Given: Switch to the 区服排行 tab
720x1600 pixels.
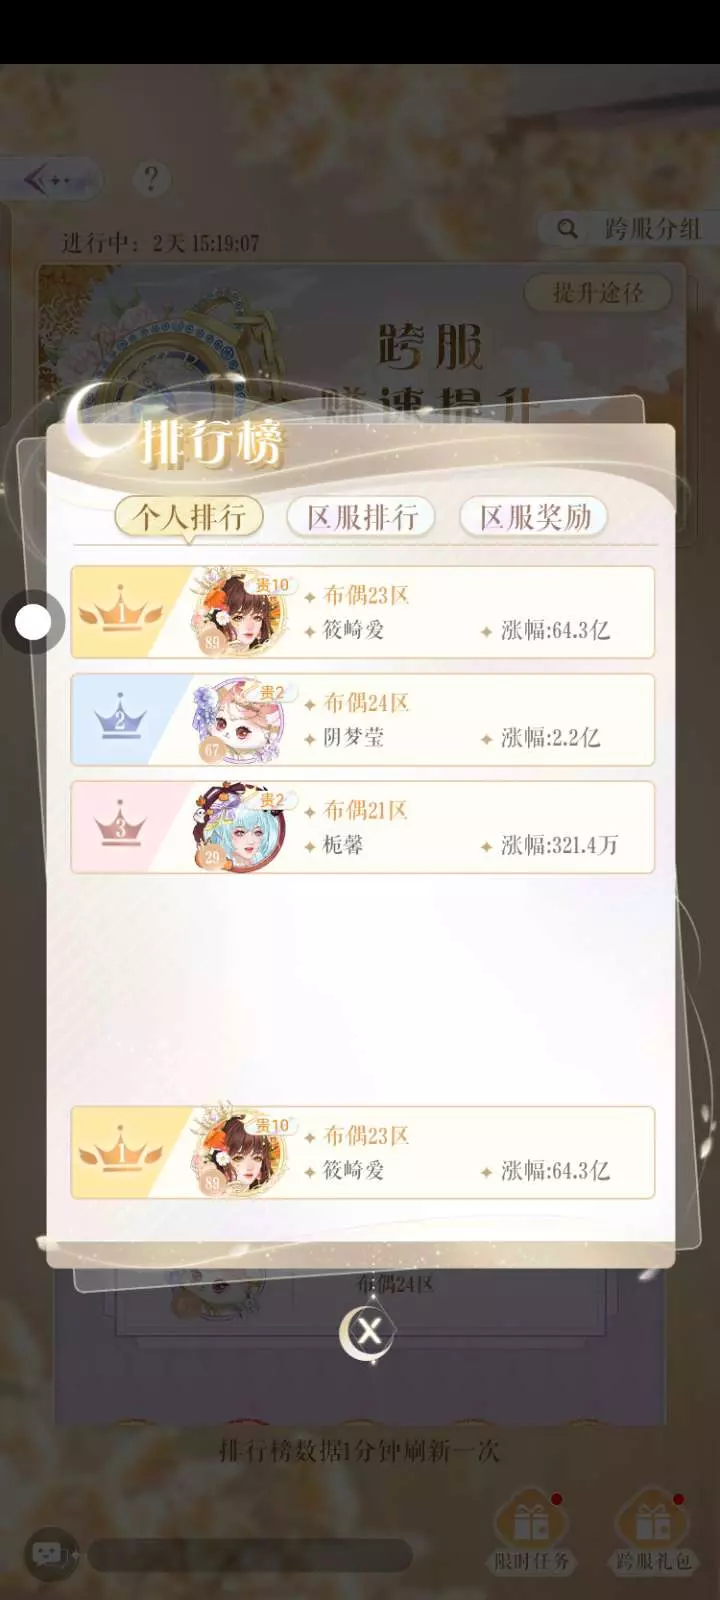Looking at the screenshot, I should [x=362, y=517].
